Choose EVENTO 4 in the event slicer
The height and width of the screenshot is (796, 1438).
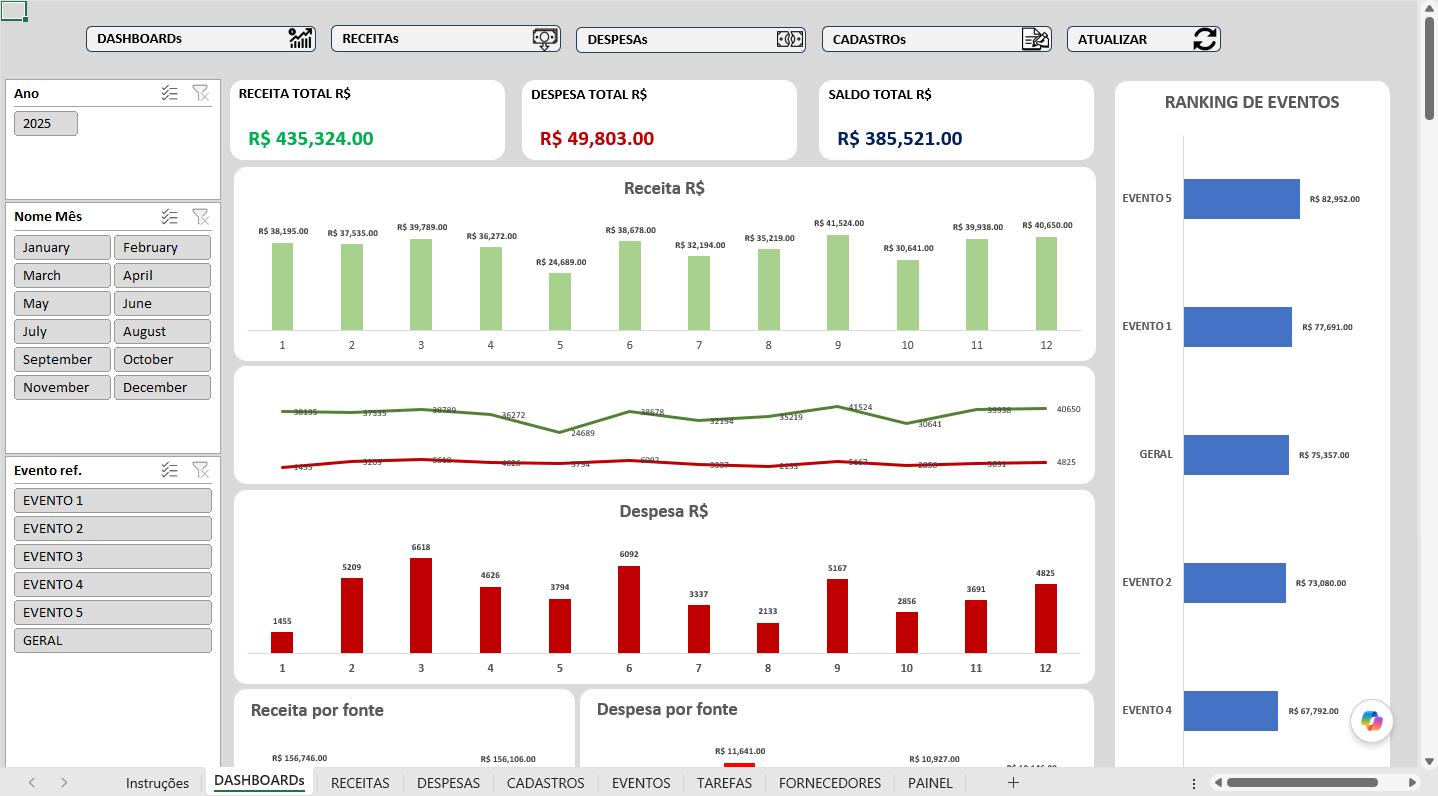113,584
